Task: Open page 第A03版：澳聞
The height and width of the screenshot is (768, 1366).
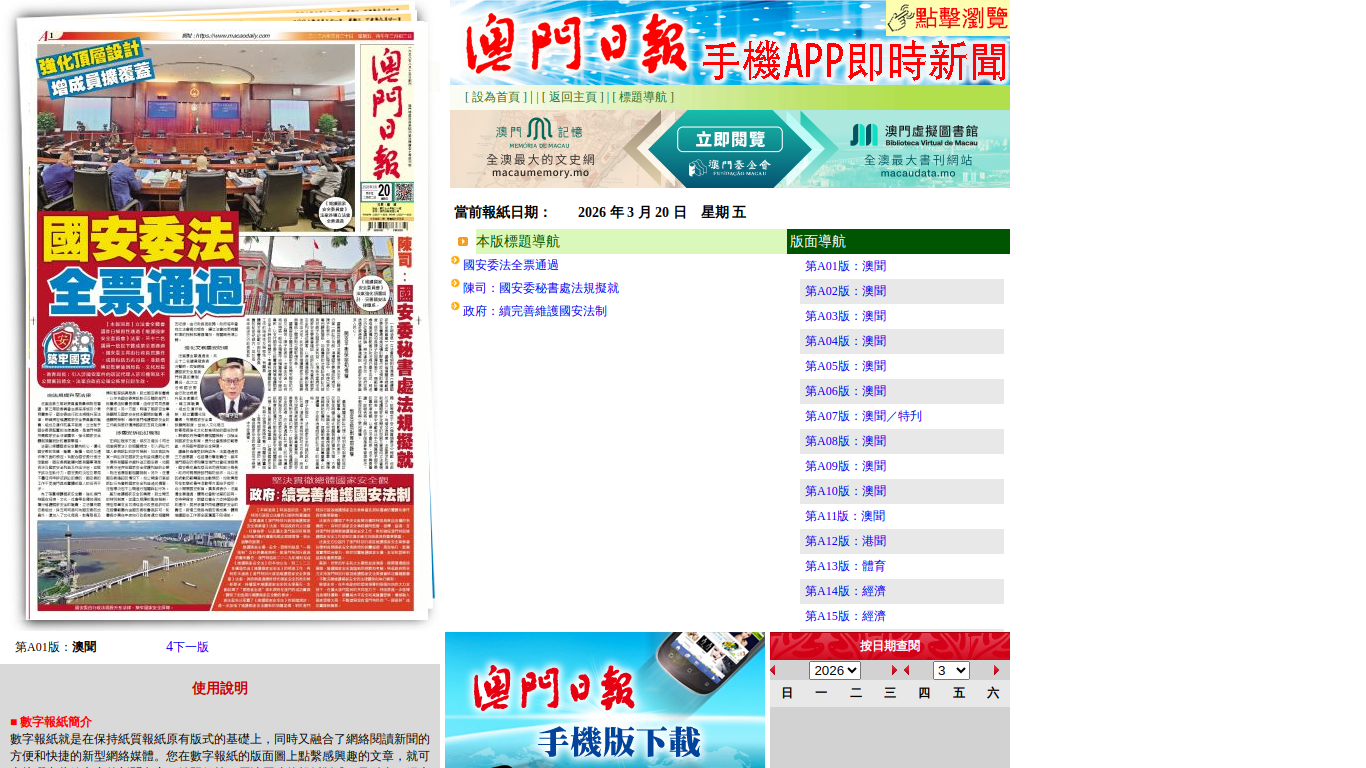Action: 845,316
